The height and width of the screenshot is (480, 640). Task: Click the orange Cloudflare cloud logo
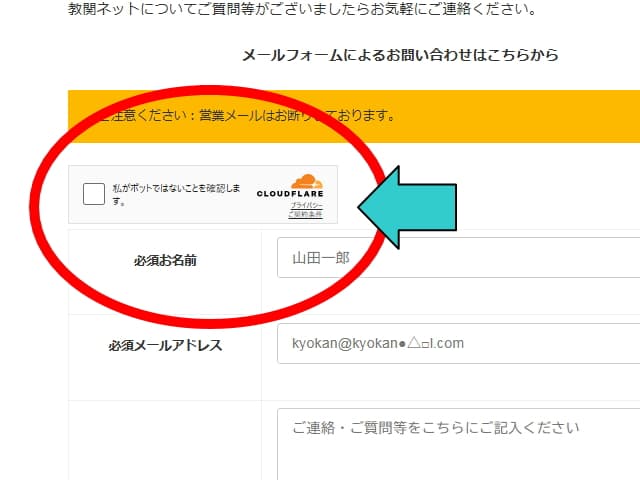pyautogui.click(x=307, y=181)
